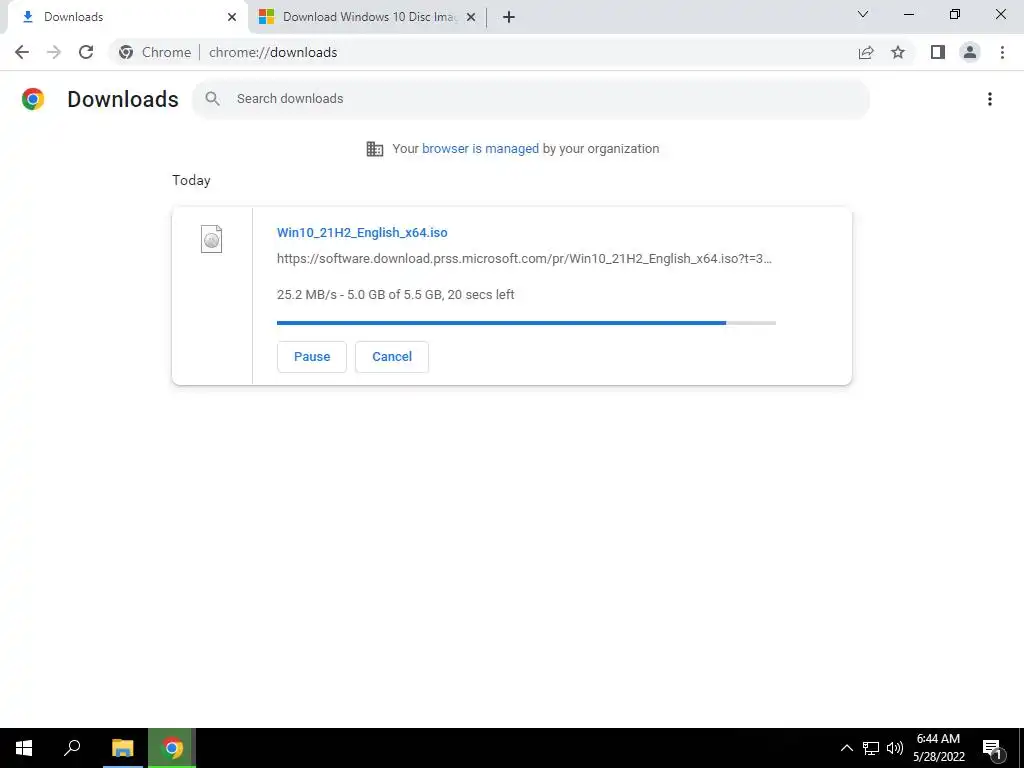Open the volume speaker tray icon
This screenshot has width=1024, height=768.
pos(895,748)
